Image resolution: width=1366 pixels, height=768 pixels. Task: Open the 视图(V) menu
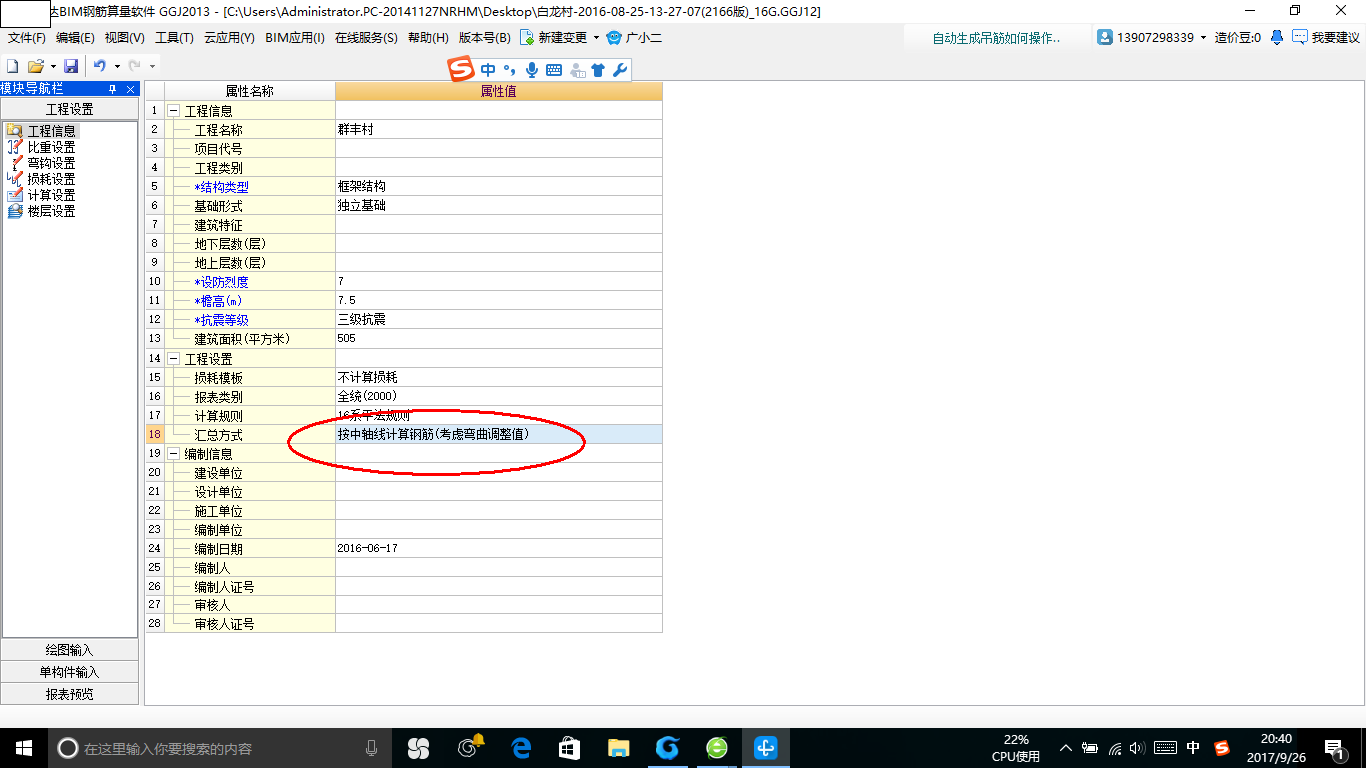124,38
